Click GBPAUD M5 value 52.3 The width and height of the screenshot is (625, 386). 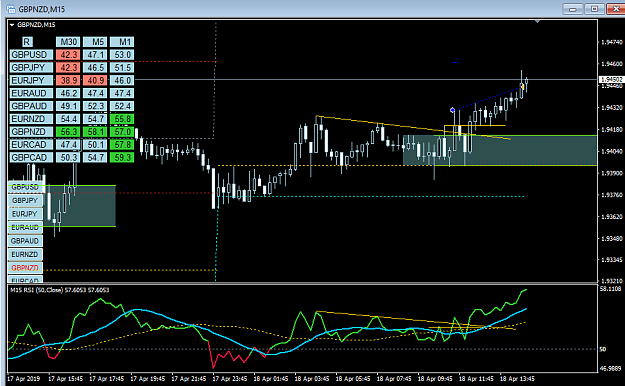95,106
